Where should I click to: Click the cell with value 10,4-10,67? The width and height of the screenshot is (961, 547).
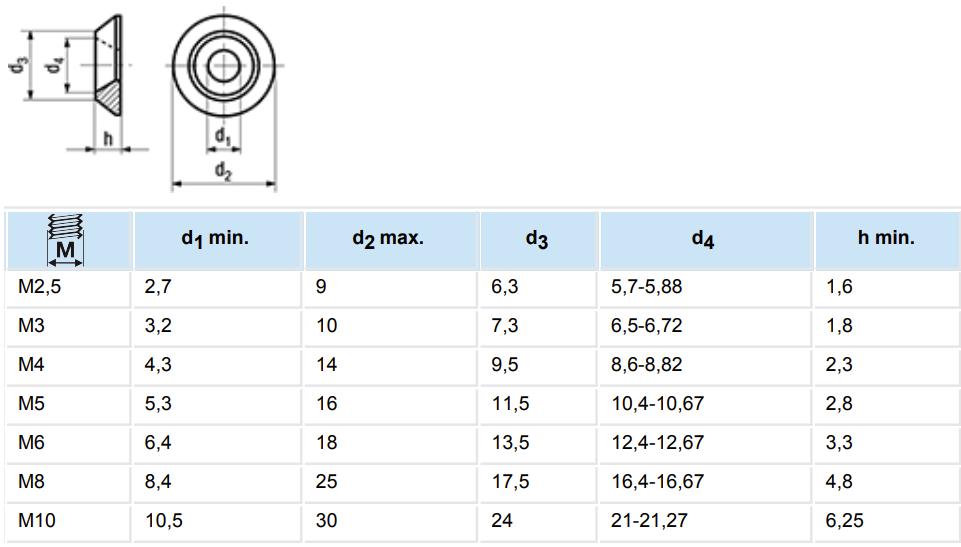click(658, 404)
